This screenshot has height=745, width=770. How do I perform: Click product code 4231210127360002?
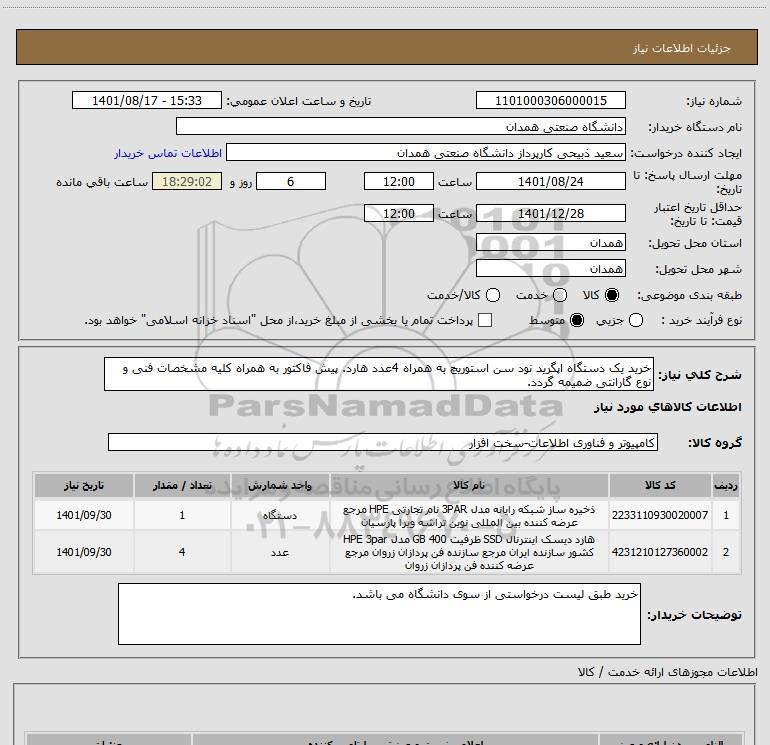point(660,552)
